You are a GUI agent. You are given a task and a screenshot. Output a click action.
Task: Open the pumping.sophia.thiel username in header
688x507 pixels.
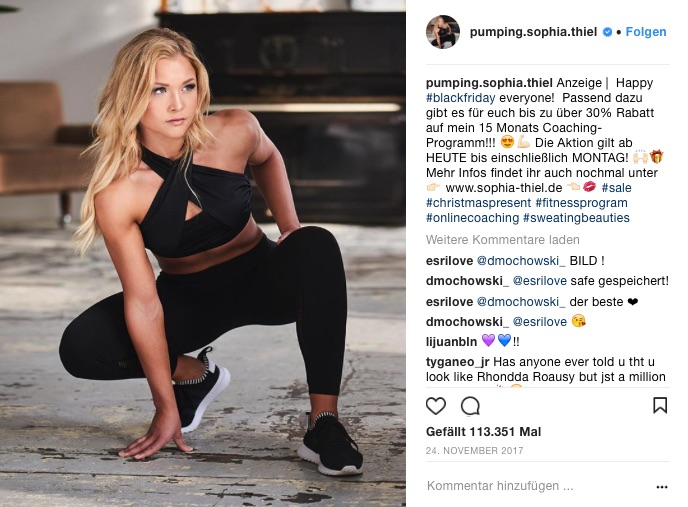click(533, 32)
